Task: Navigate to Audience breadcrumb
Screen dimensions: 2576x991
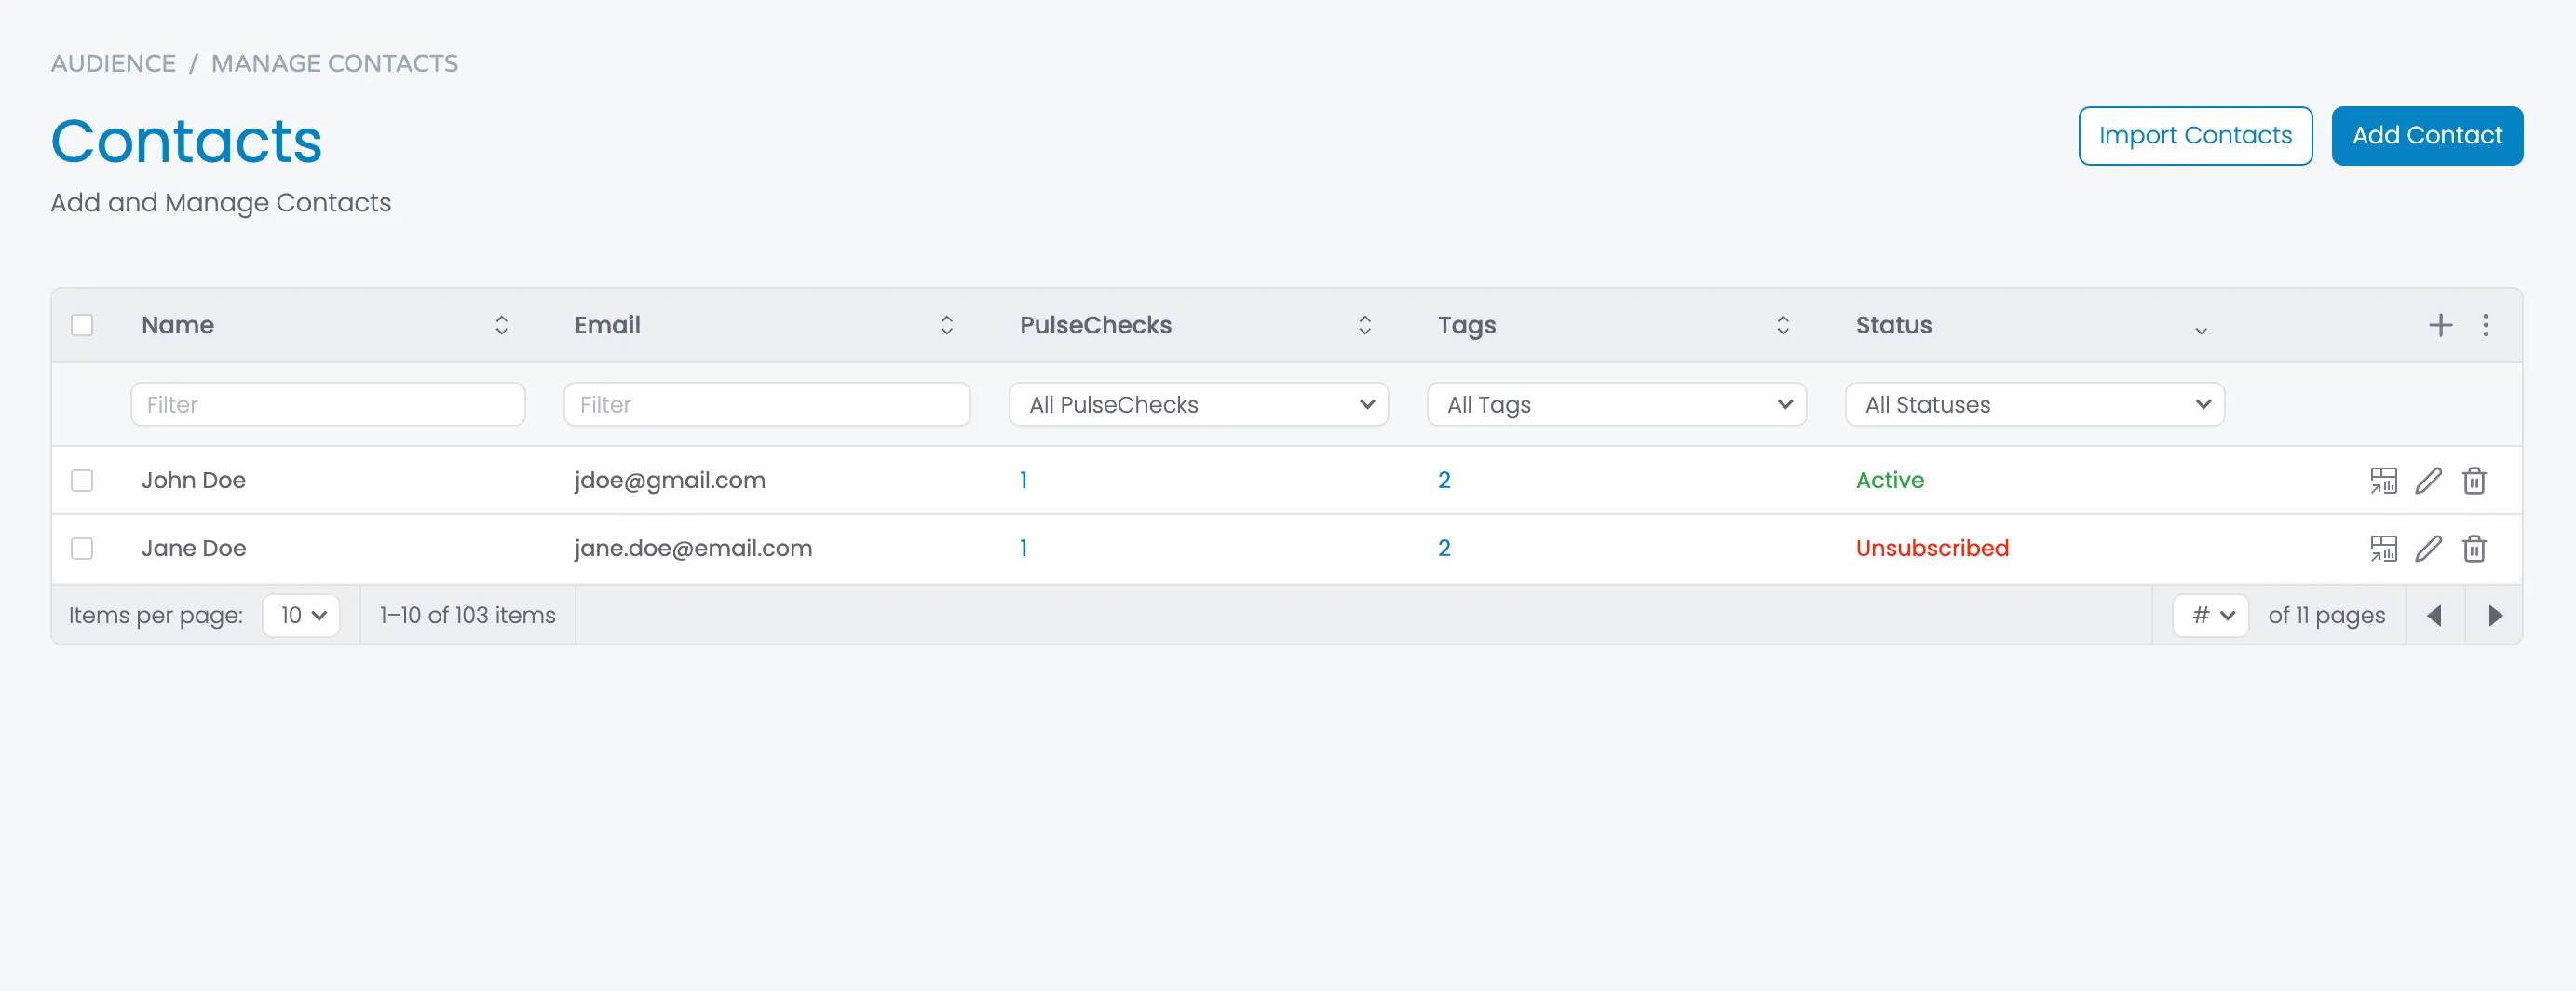Action: click(x=114, y=64)
